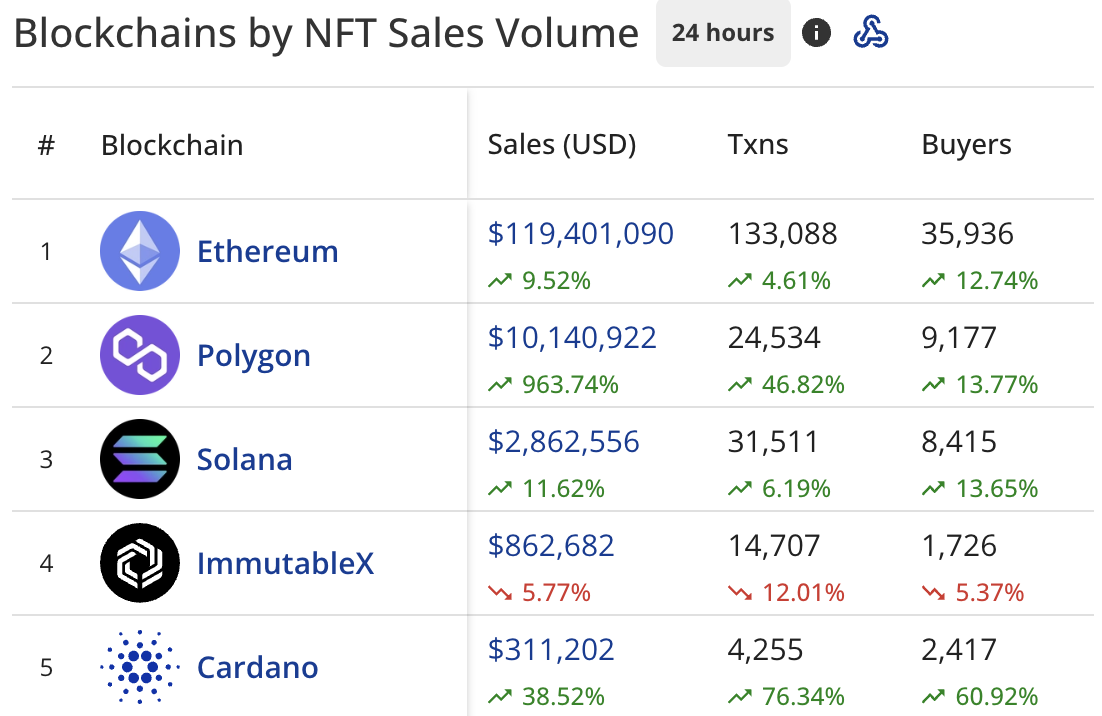The width and height of the screenshot is (1102, 716).
Task: Click the down-trend arrow beside 5.37%
Action: (x=933, y=593)
